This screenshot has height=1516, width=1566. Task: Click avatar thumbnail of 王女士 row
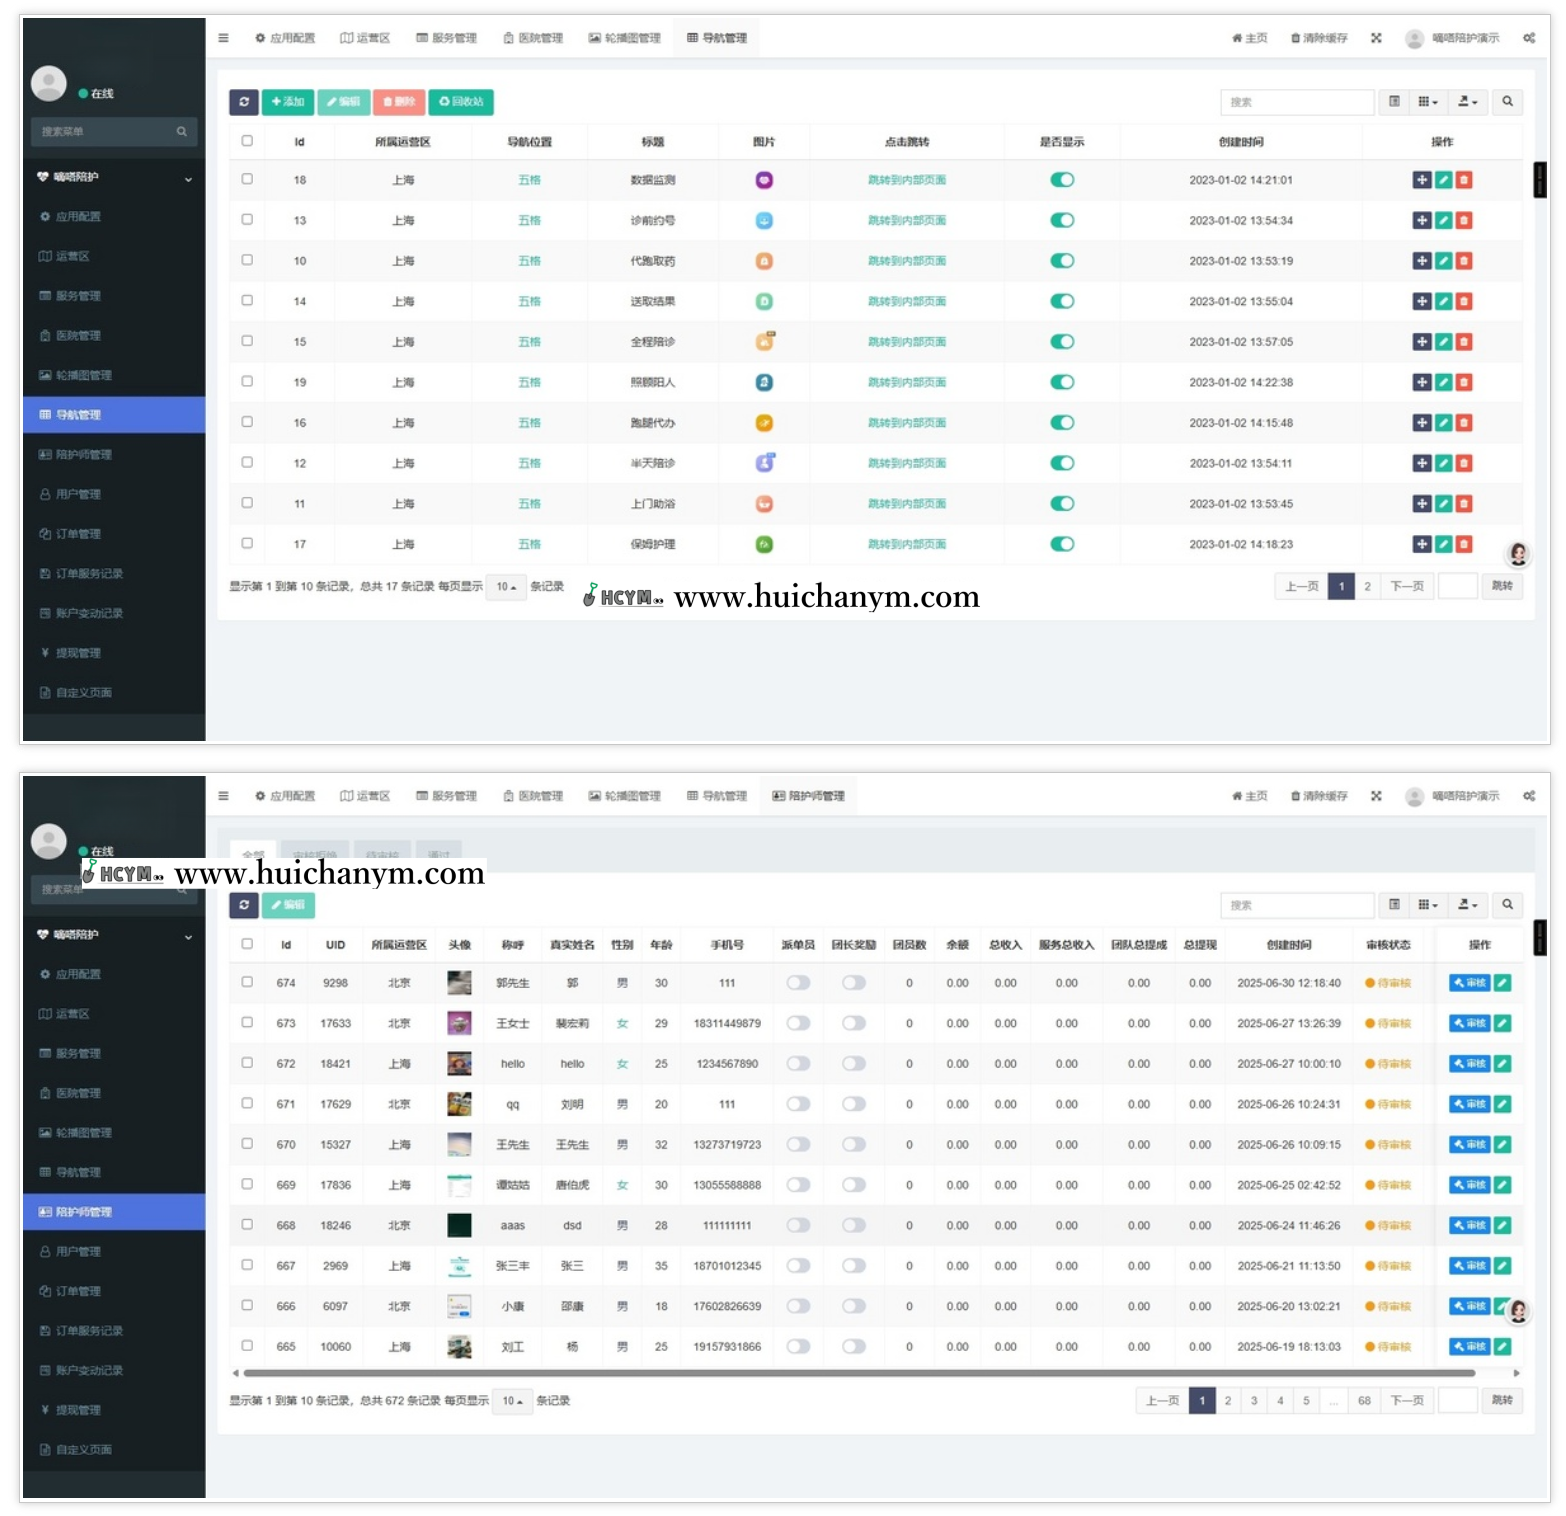click(459, 1023)
